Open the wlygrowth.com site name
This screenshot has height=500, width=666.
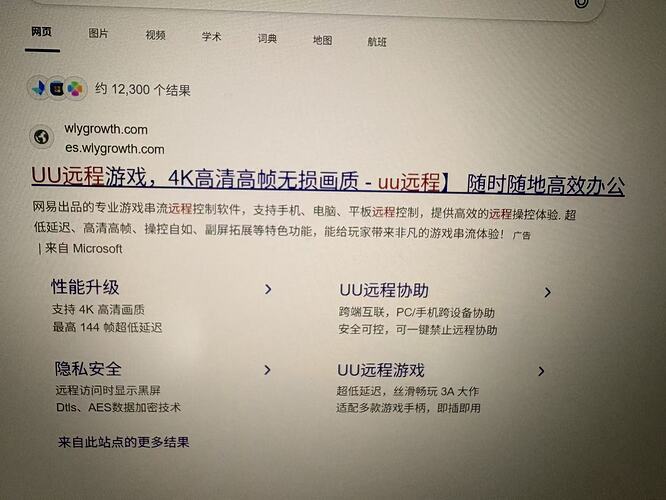[x=106, y=129]
